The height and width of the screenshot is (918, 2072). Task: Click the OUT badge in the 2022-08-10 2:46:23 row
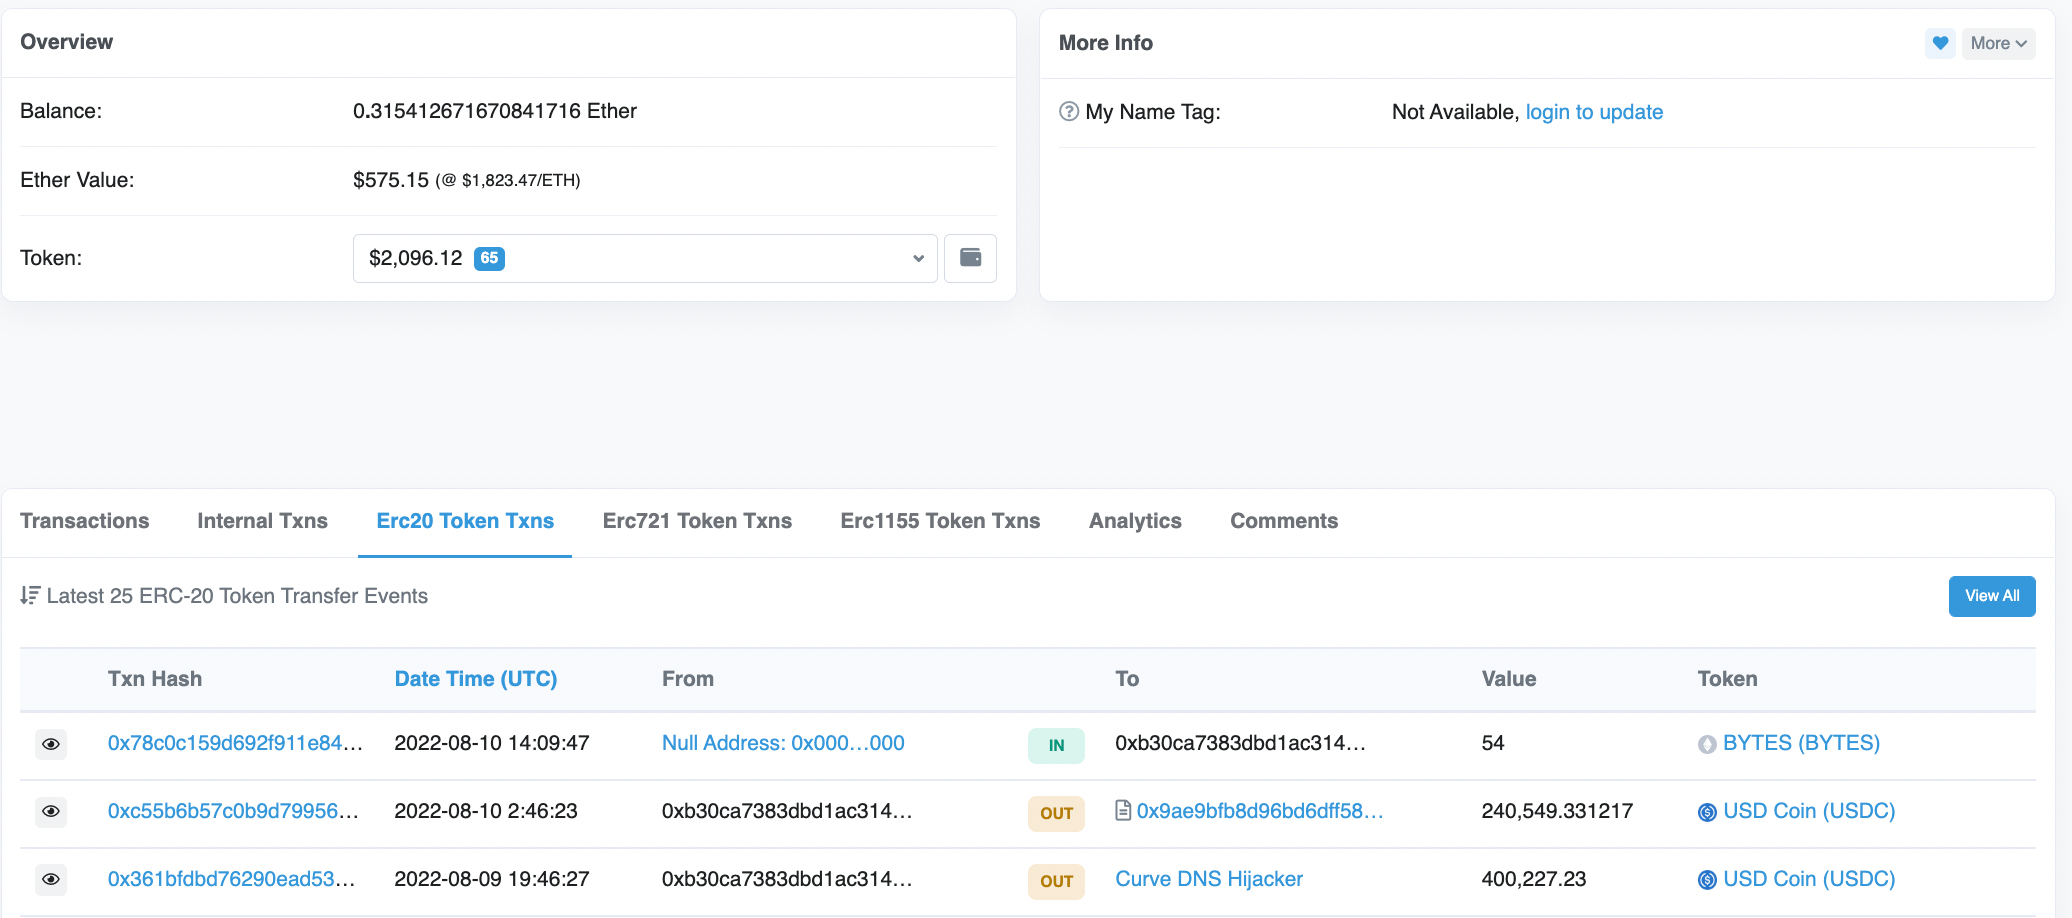[x=1056, y=813]
